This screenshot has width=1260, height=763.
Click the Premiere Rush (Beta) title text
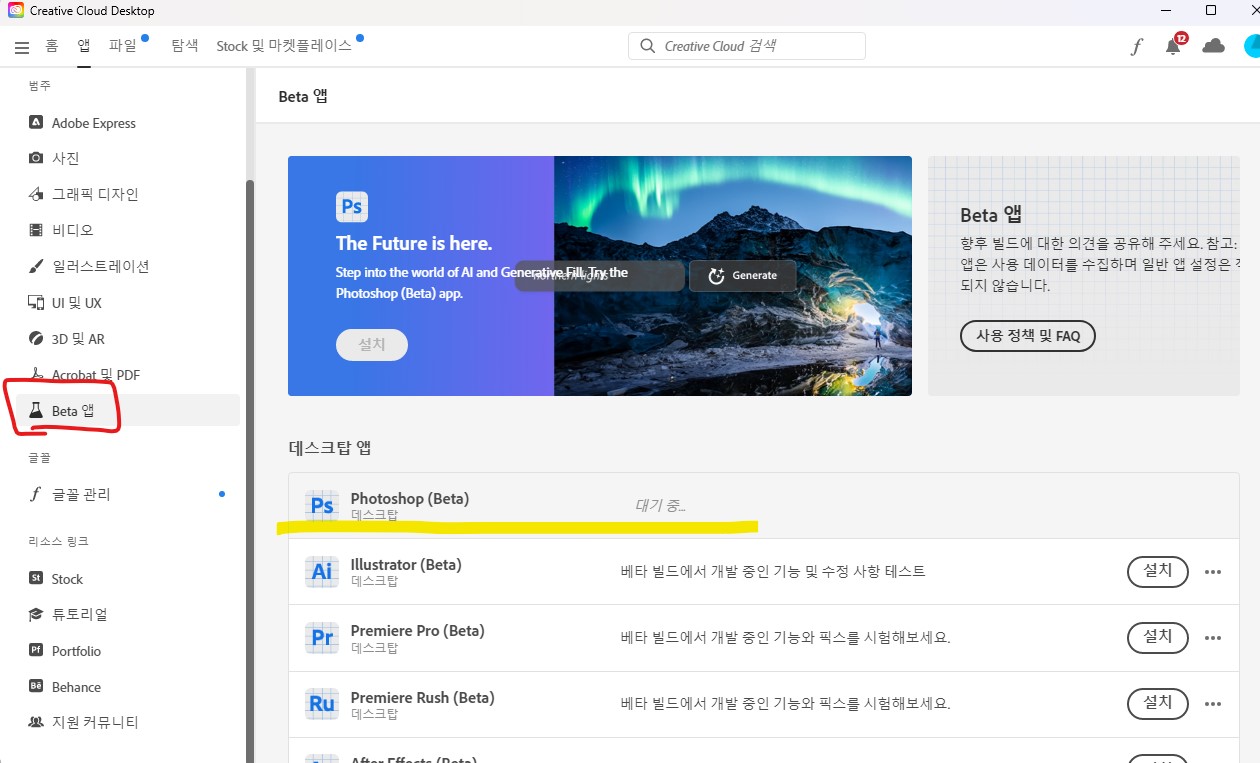pos(422,697)
